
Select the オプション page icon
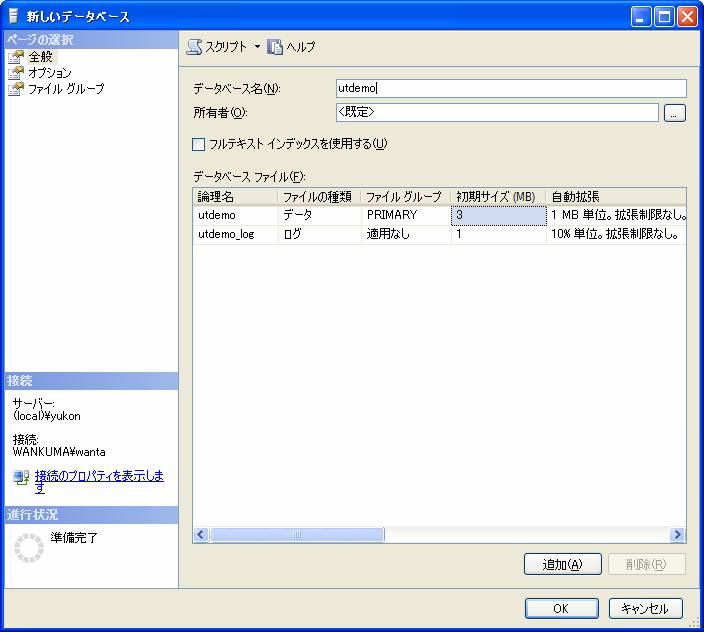pyautogui.click(x=15, y=73)
